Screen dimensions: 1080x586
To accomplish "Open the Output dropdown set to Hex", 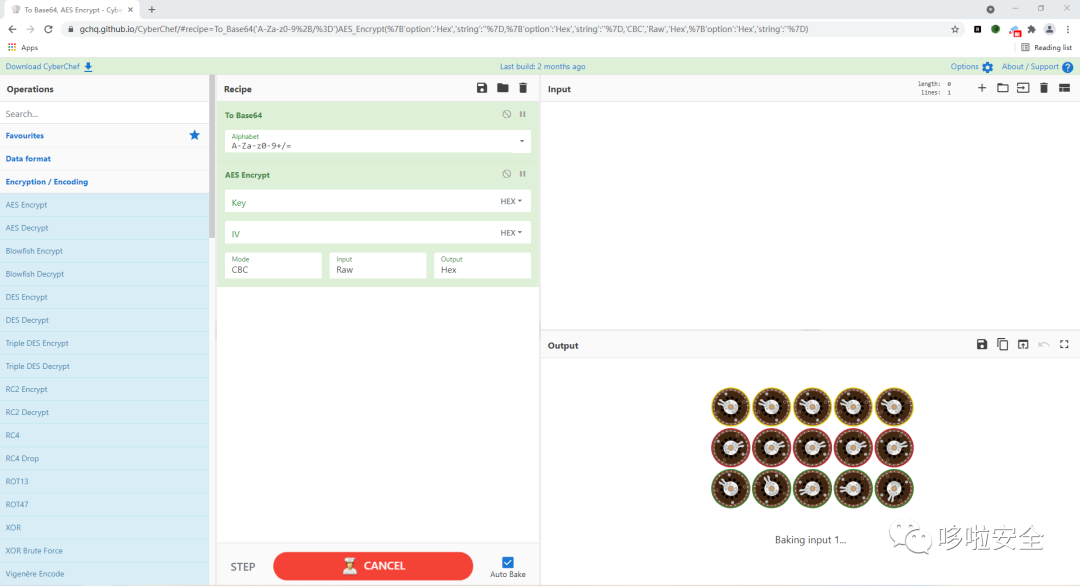I will point(482,265).
